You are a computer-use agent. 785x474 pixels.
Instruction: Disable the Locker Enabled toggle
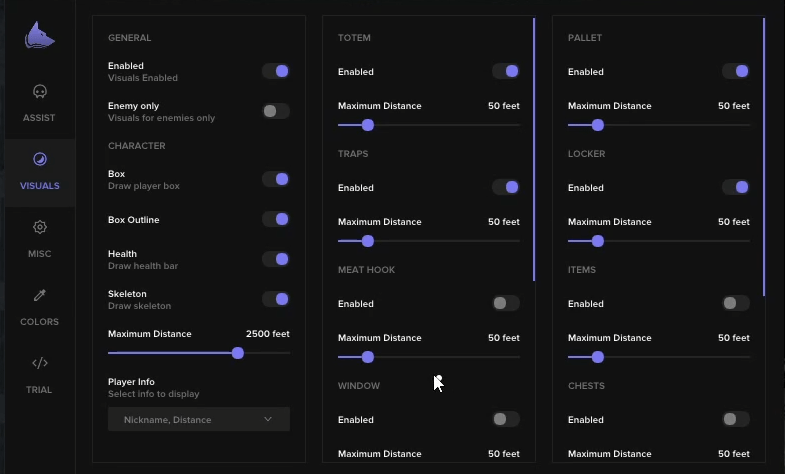click(736, 187)
